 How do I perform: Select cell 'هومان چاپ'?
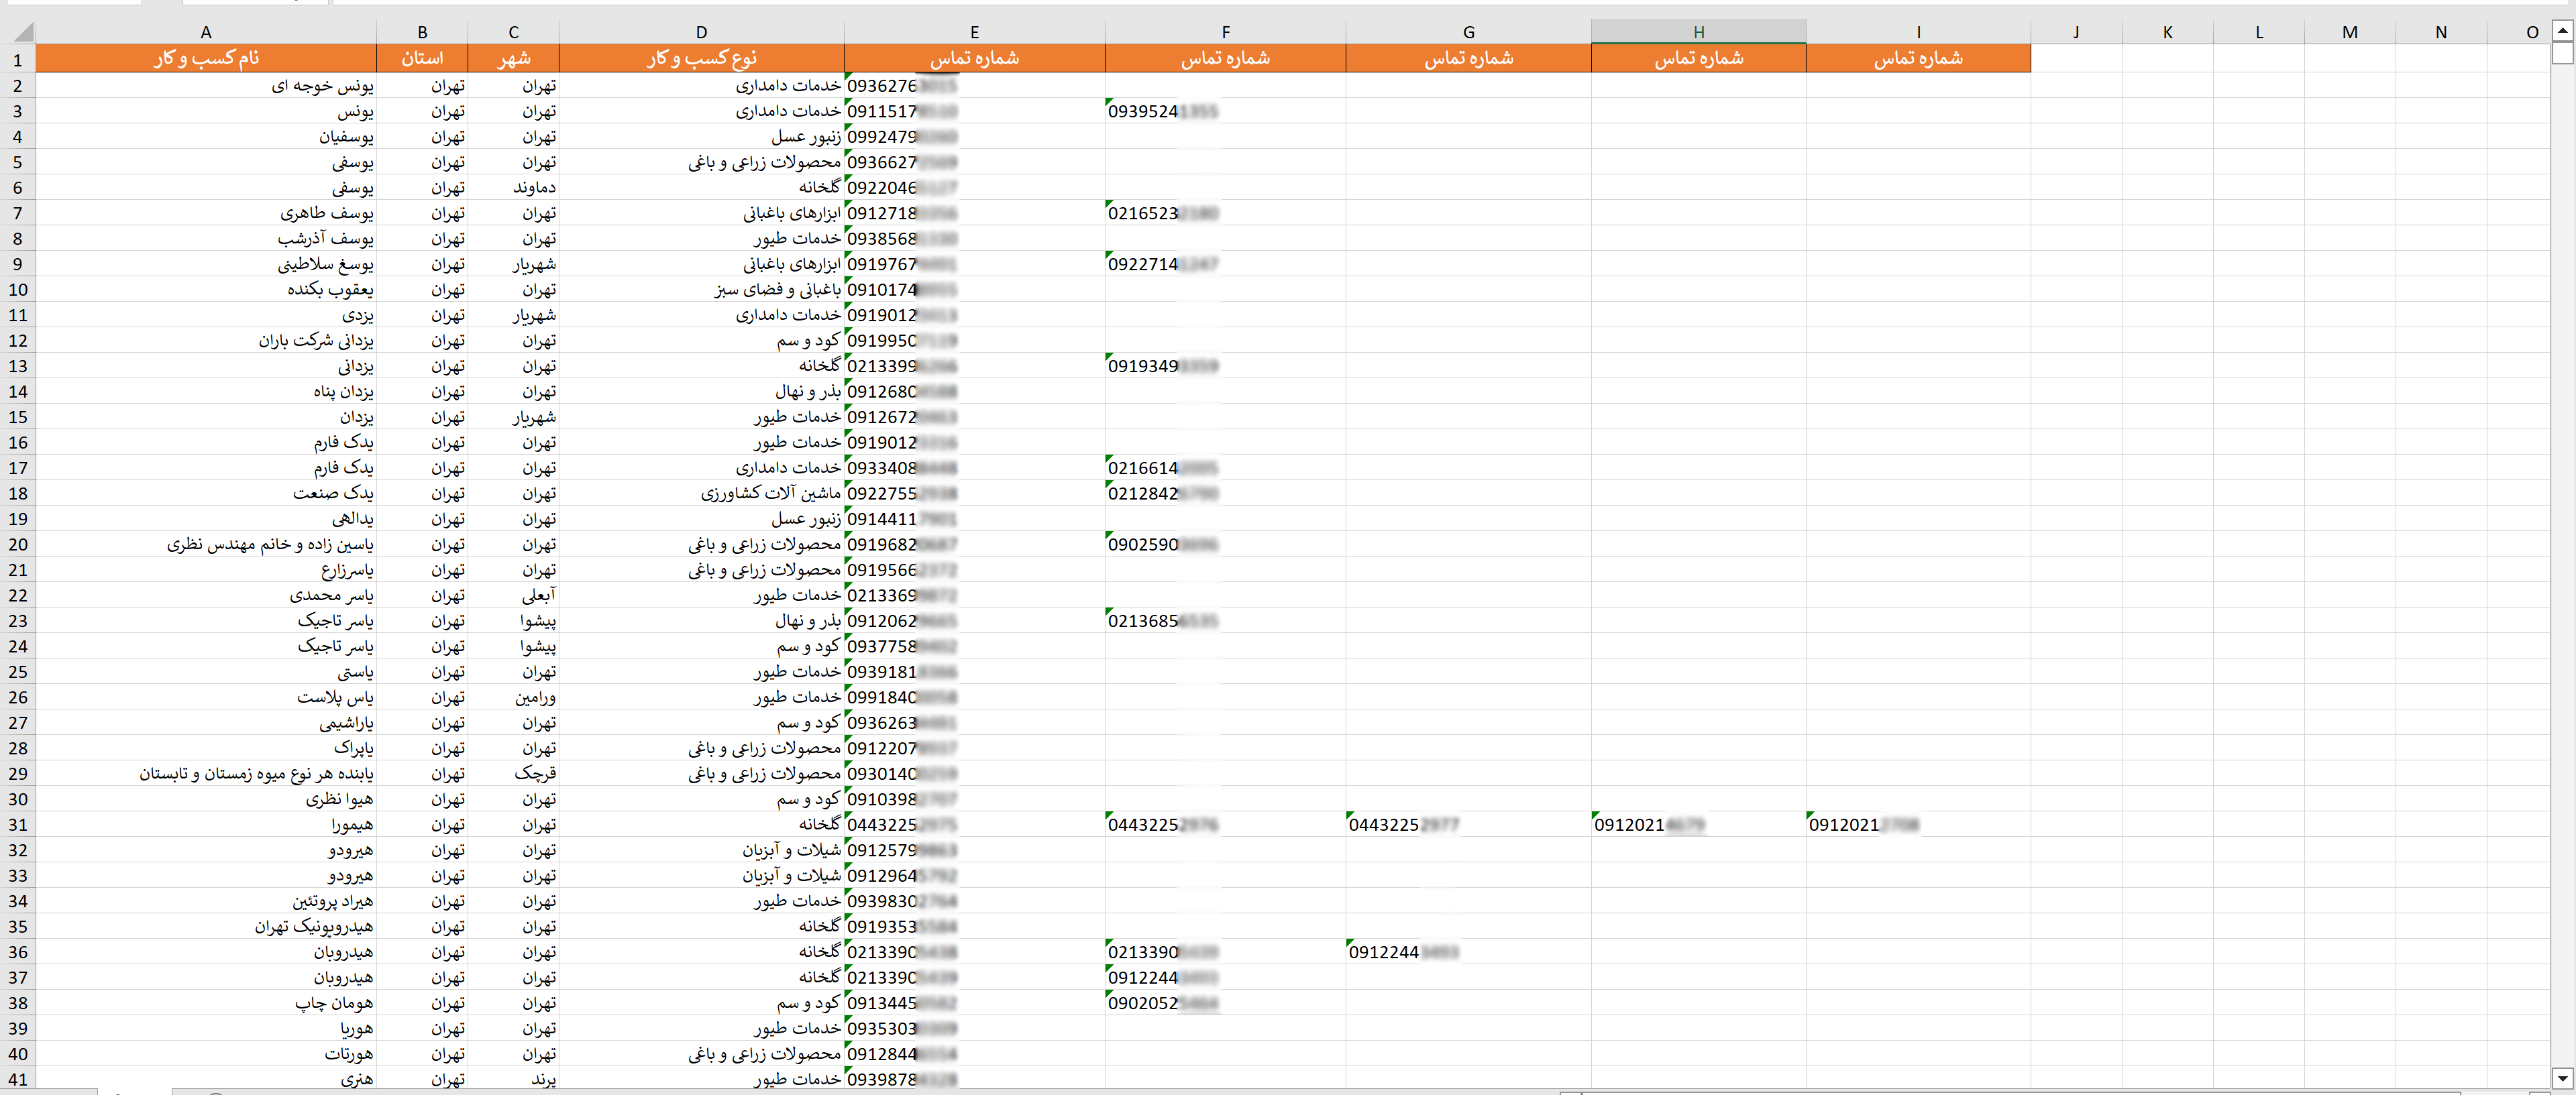206,1003
